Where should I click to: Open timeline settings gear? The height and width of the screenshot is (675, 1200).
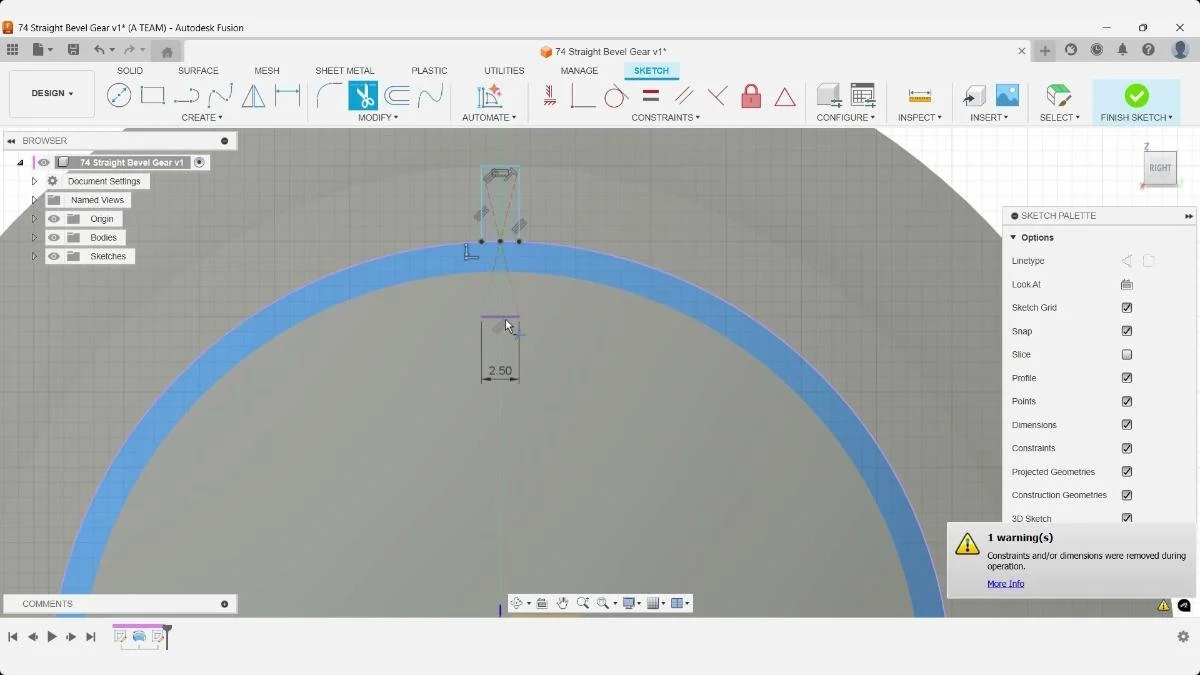(1183, 636)
